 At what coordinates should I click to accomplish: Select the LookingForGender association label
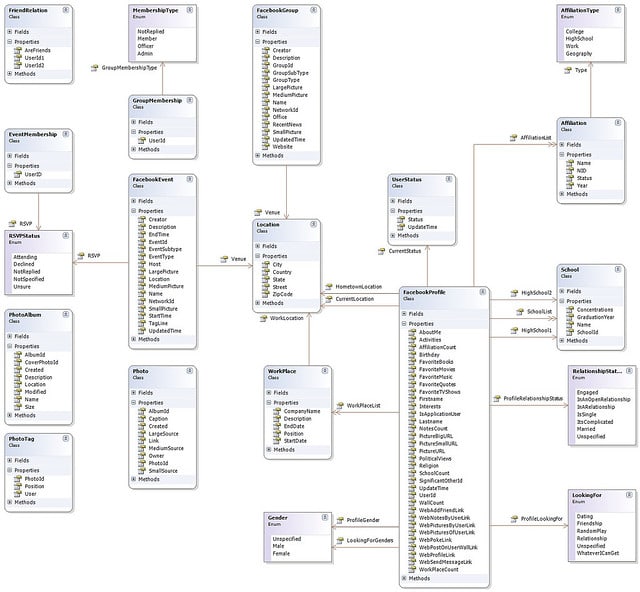point(370,541)
